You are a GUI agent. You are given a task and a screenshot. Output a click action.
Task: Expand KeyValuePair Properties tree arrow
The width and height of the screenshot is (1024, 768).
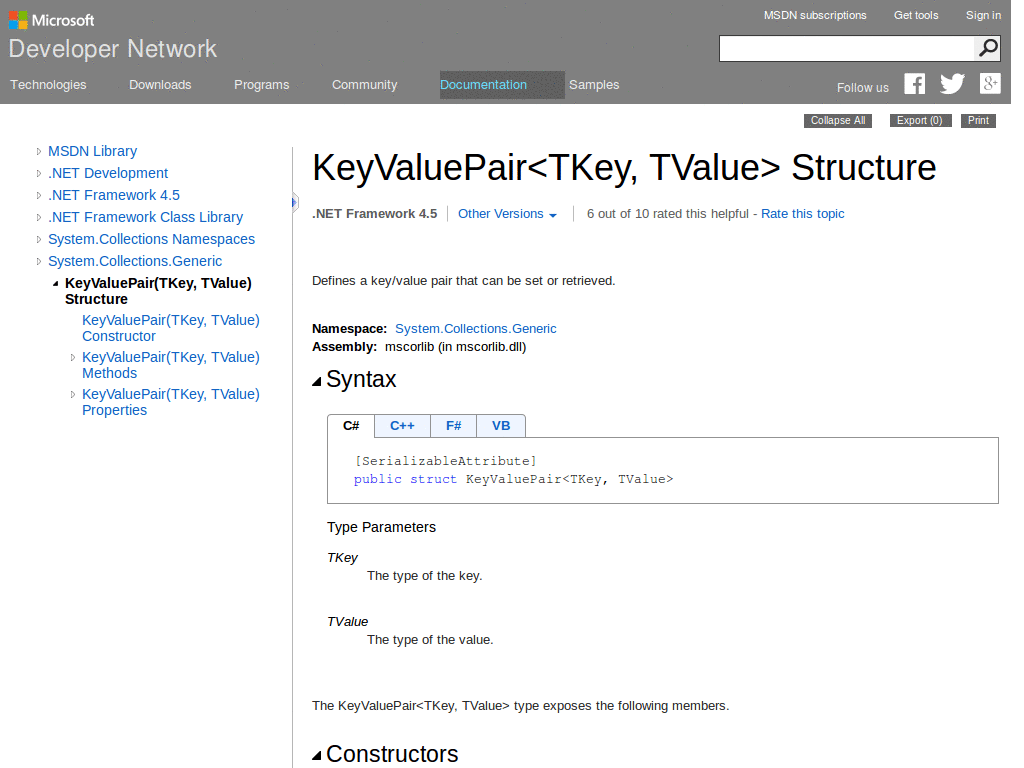pyautogui.click(x=72, y=394)
